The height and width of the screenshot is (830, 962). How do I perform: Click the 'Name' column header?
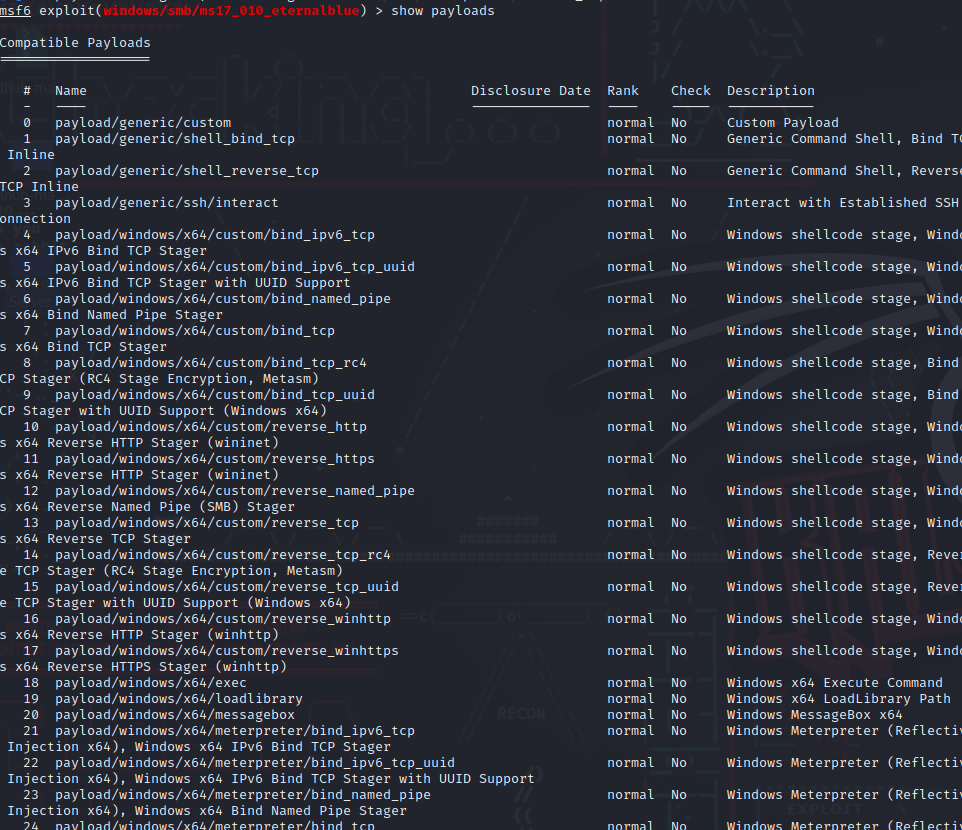pos(71,91)
